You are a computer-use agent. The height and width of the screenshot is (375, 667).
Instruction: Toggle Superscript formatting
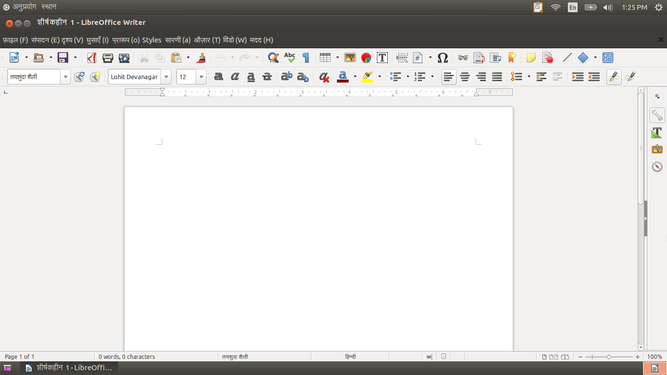pyautogui.click(x=286, y=77)
